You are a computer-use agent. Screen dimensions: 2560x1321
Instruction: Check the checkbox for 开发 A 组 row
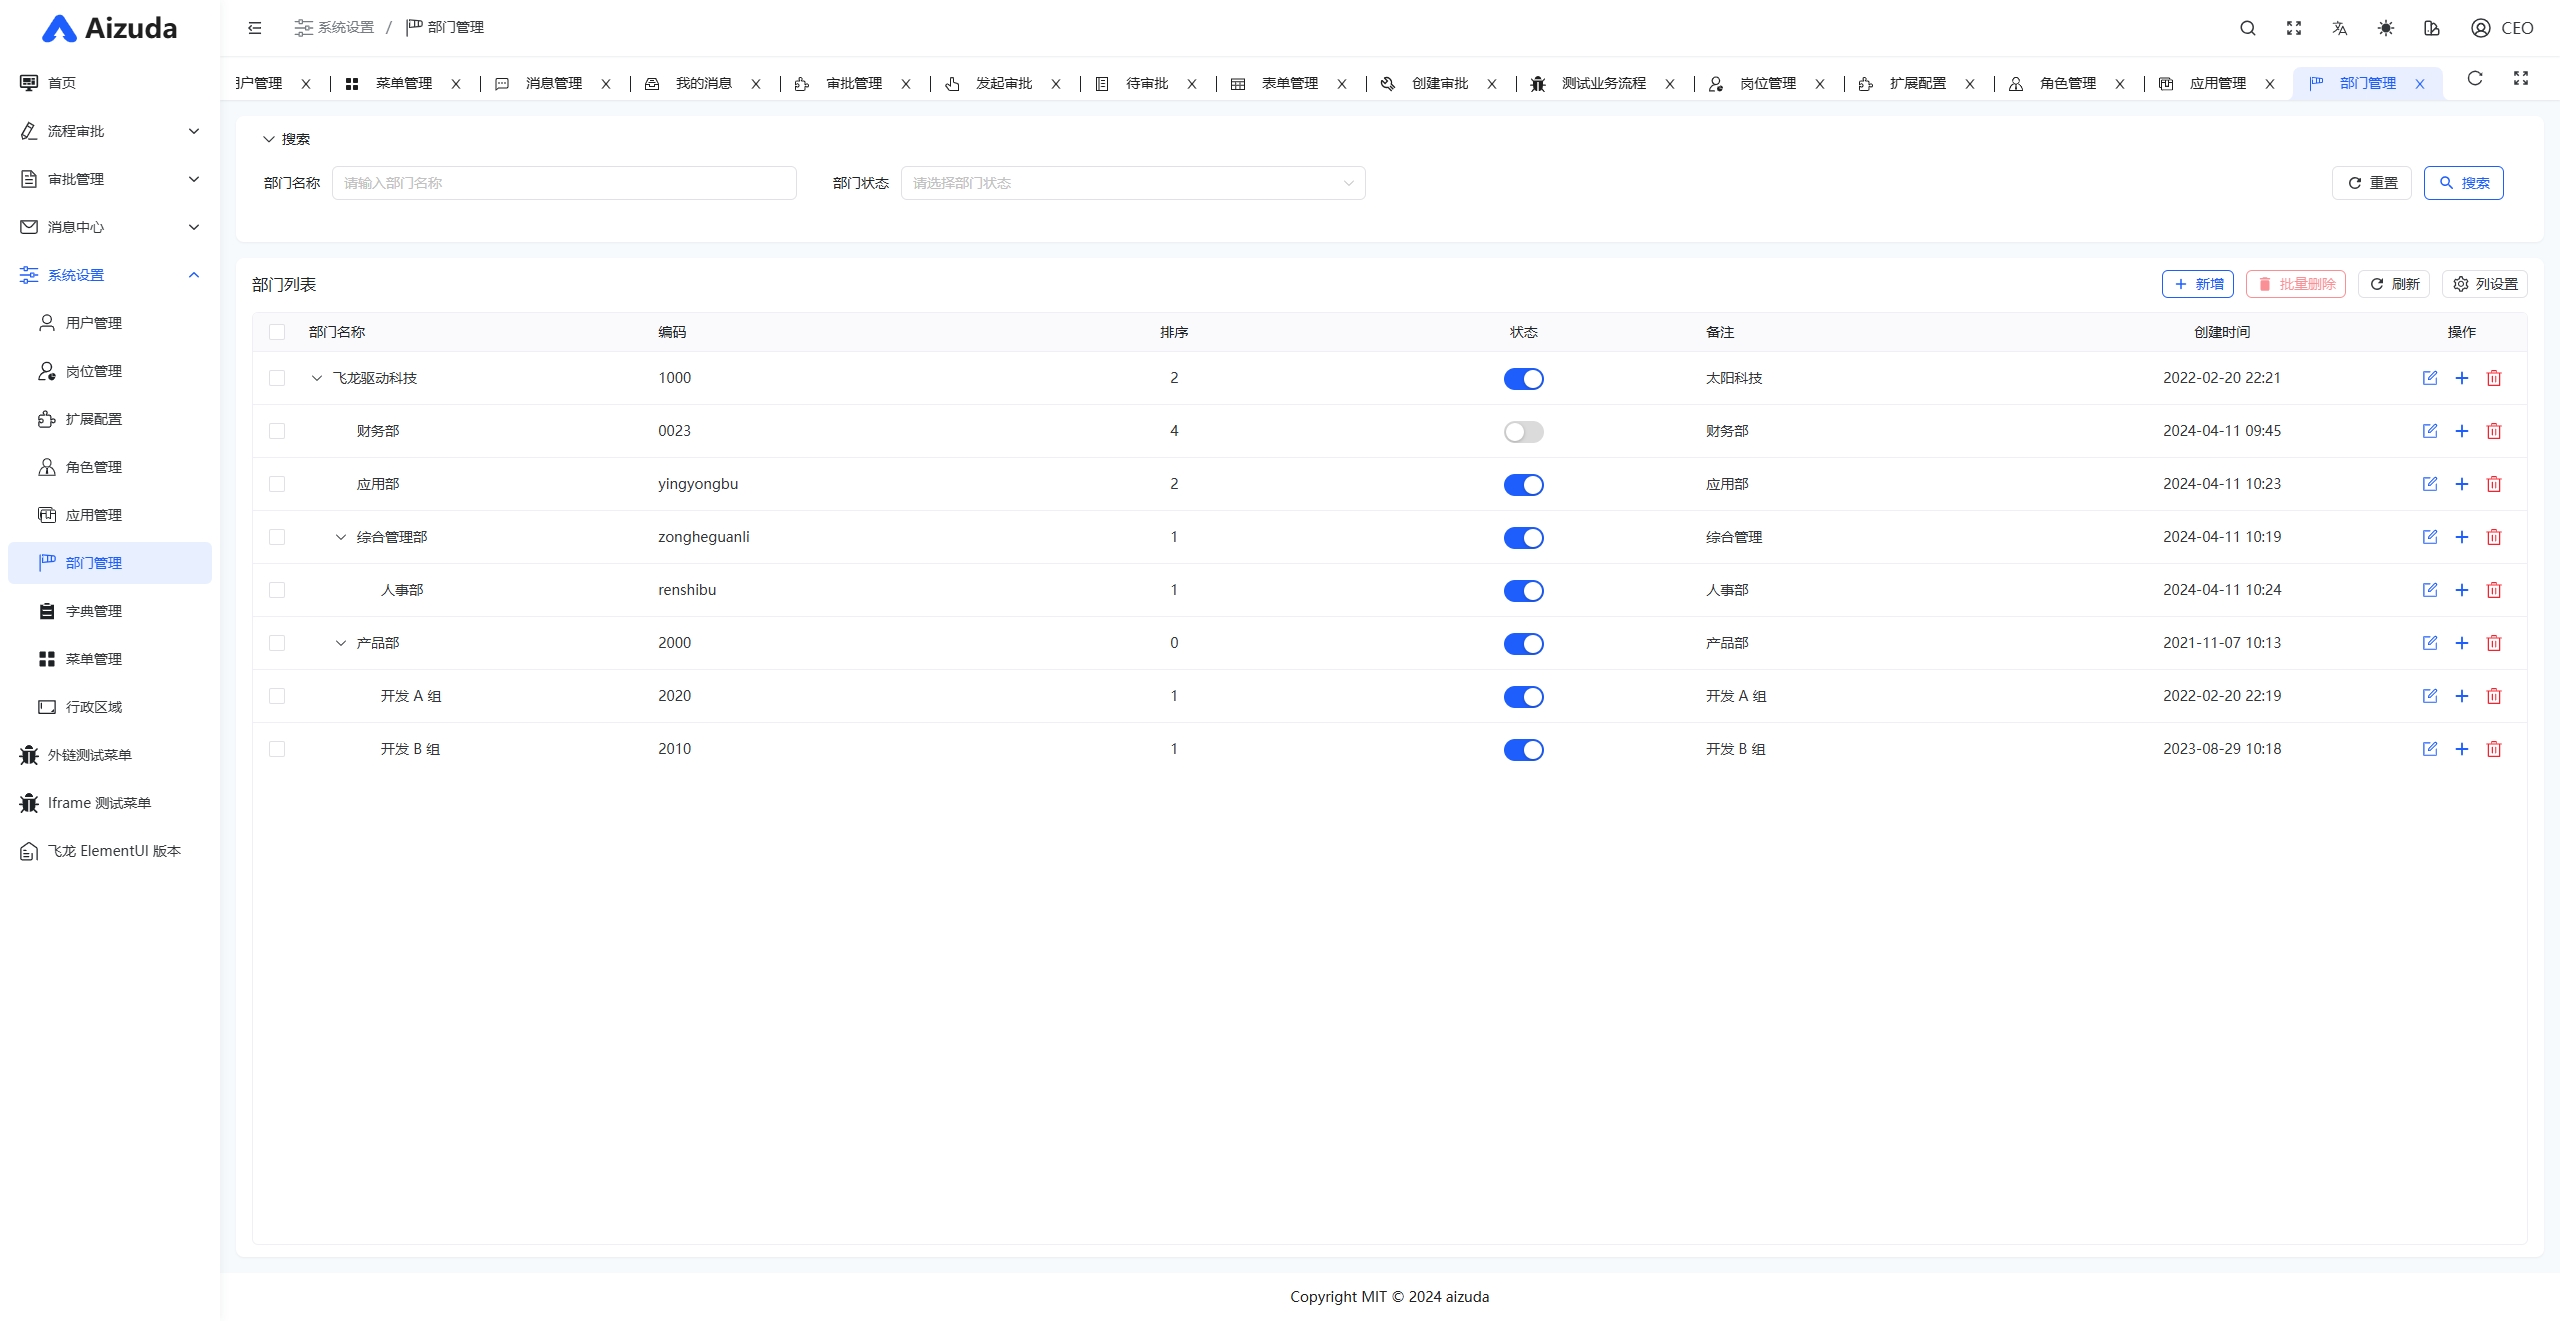pos(277,696)
